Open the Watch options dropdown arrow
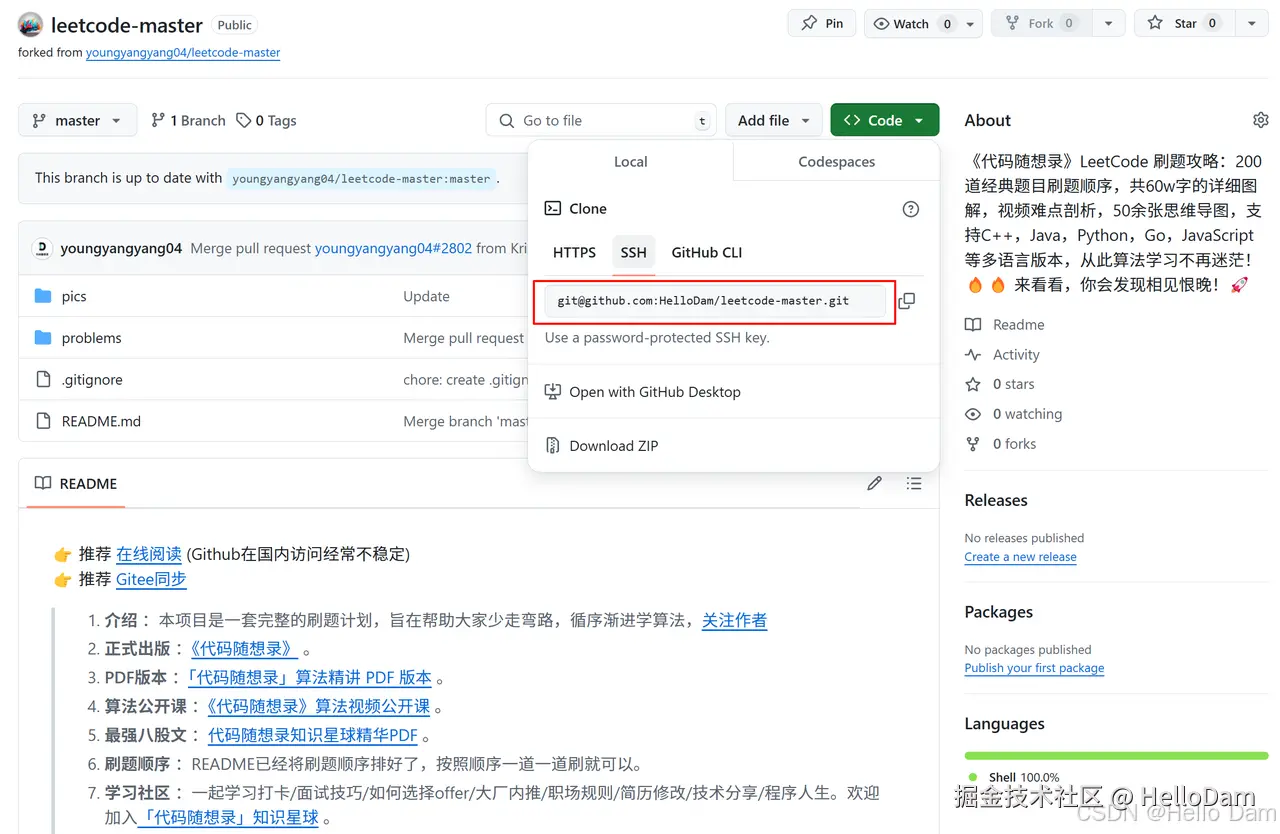Viewport: 1280px width, 834px height. (971, 24)
